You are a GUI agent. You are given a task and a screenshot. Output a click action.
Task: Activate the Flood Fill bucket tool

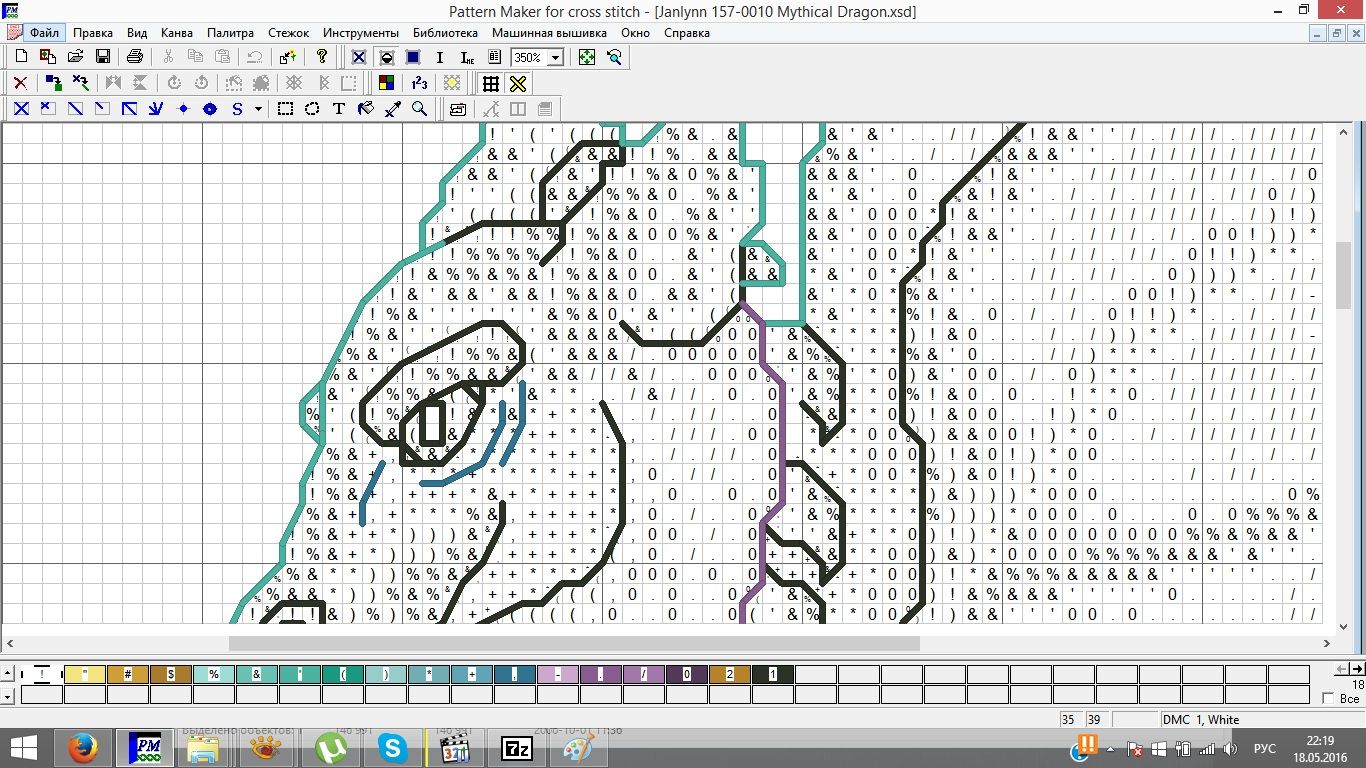coord(366,109)
